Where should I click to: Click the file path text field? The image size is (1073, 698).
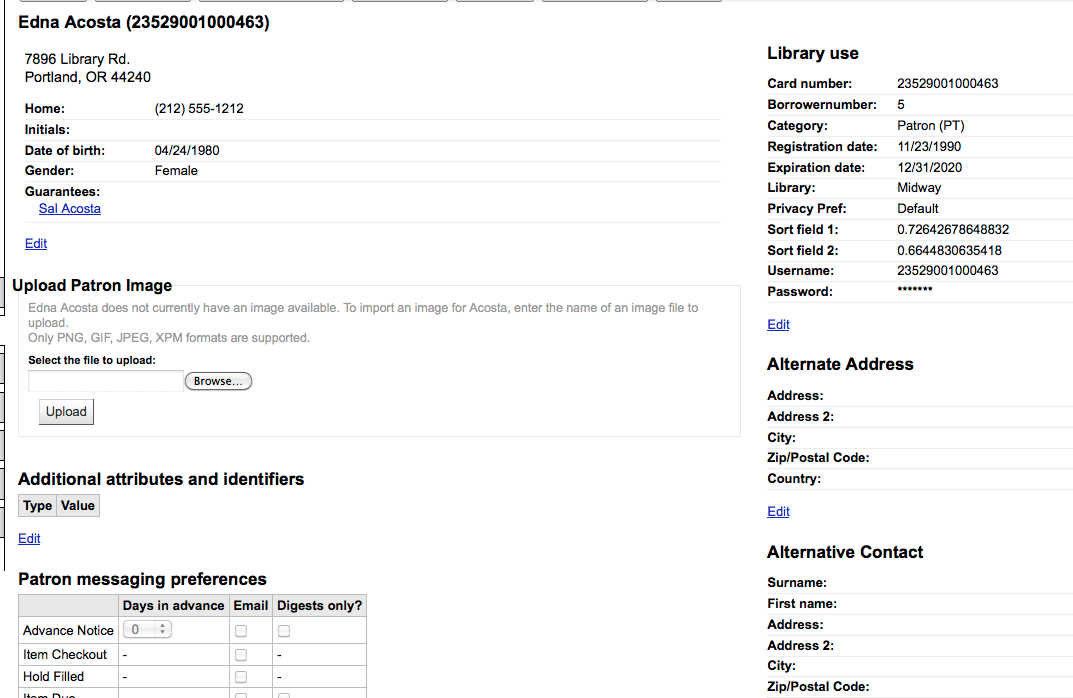[105, 381]
